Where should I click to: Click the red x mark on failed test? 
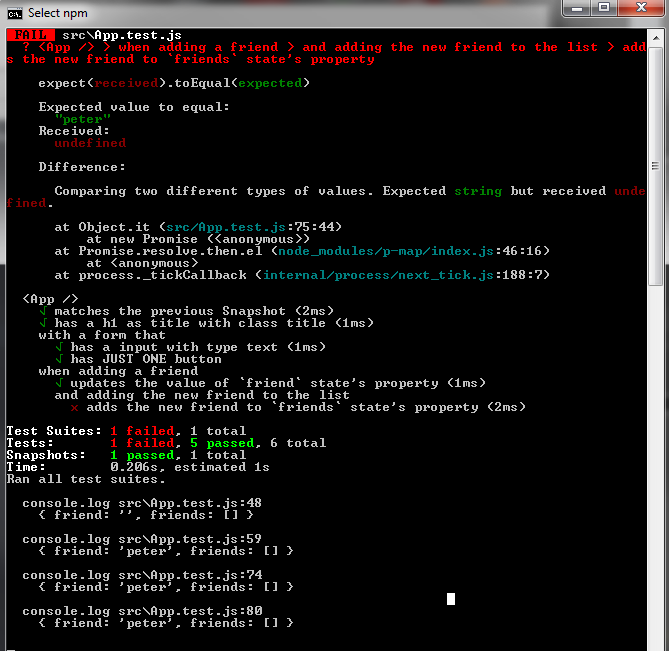[x=74, y=407]
